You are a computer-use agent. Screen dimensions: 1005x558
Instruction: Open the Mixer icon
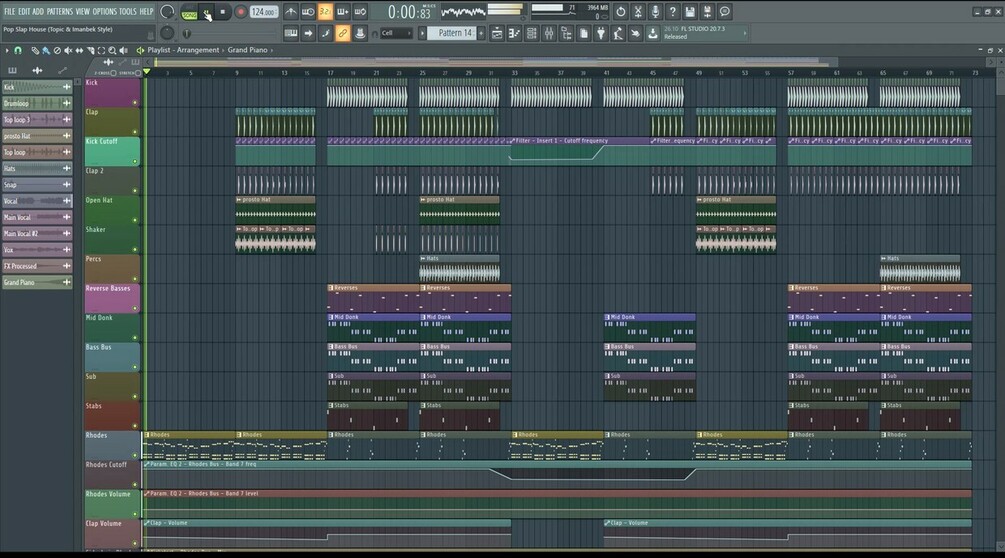pyautogui.click(x=549, y=33)
